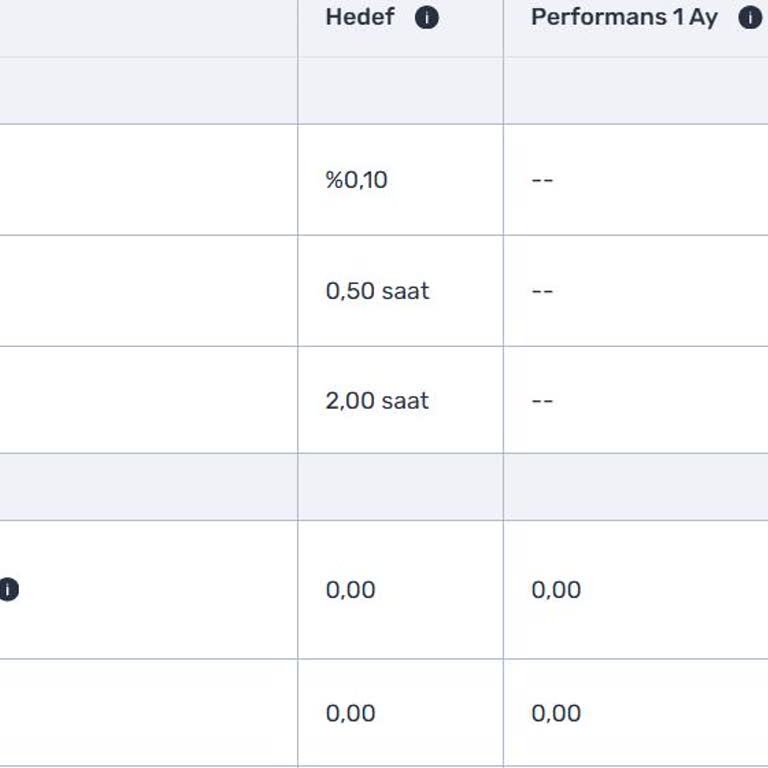Screen dimensions: 768x768
Task: Click the info icon next to Hedef
Action: [x=427, y=18]
